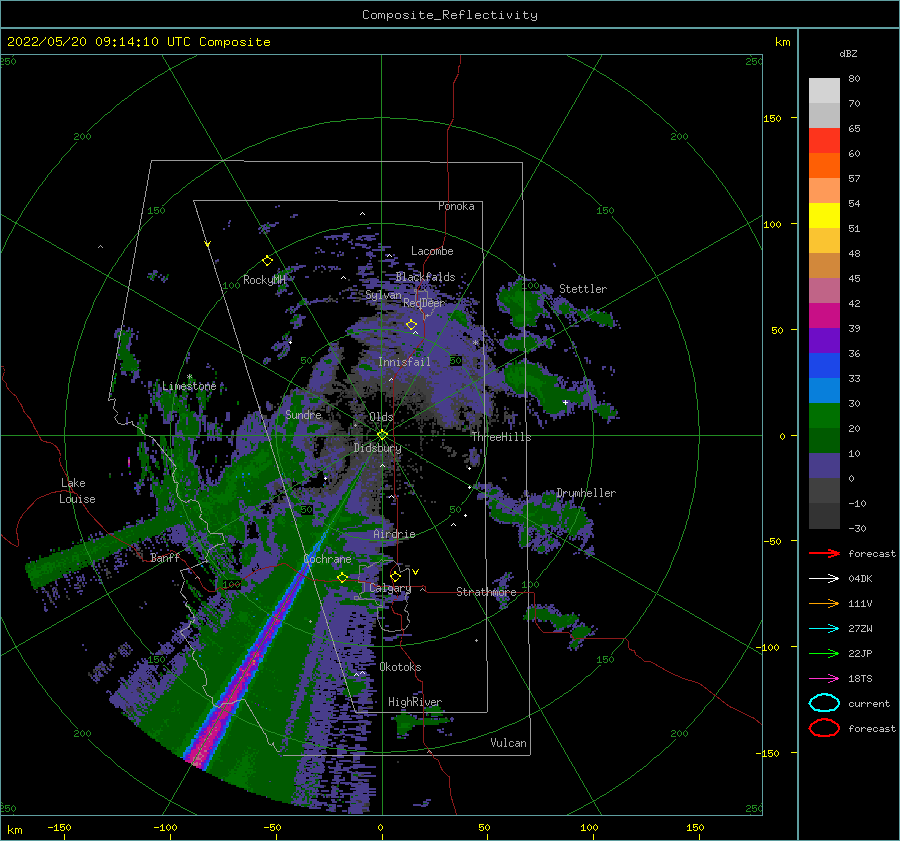Select the lightest gray 70–80 dBZ swatch

tap(824, 91)
